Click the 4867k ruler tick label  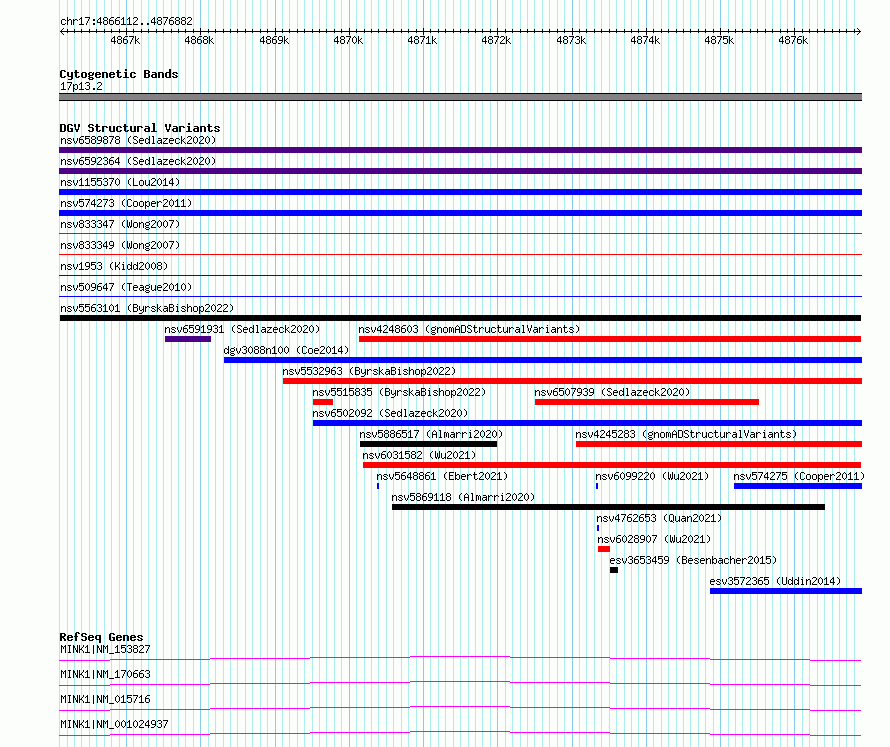click(125, 40)
